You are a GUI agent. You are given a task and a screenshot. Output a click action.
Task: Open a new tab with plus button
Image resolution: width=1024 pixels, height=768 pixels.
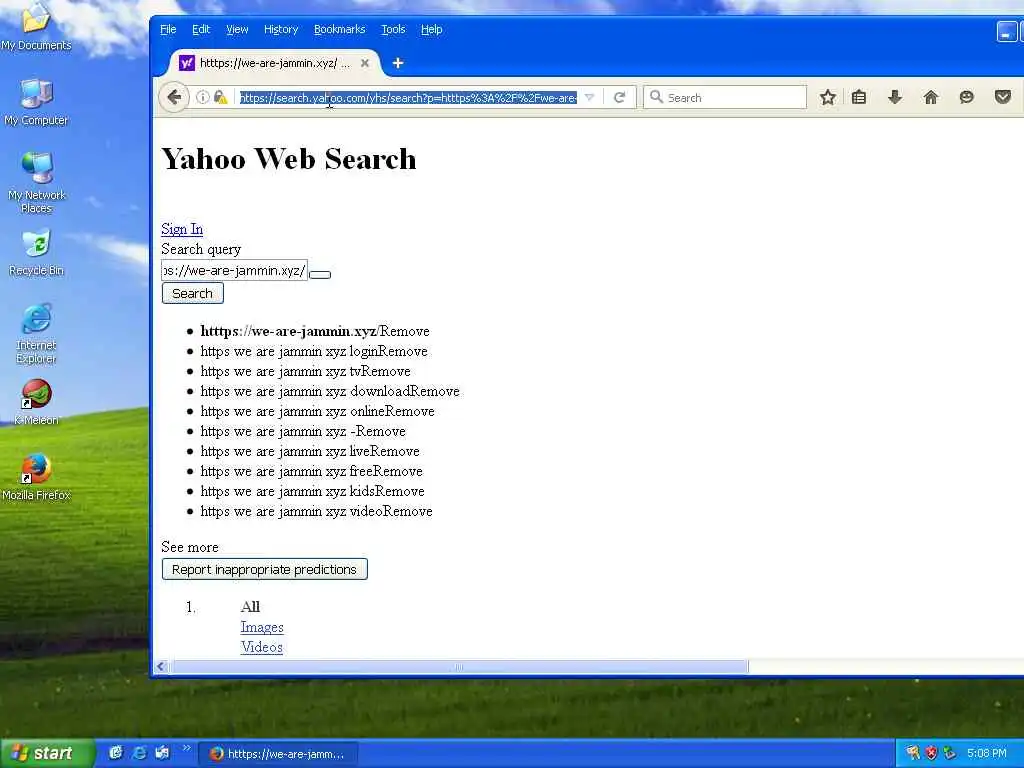click(398, 63)
